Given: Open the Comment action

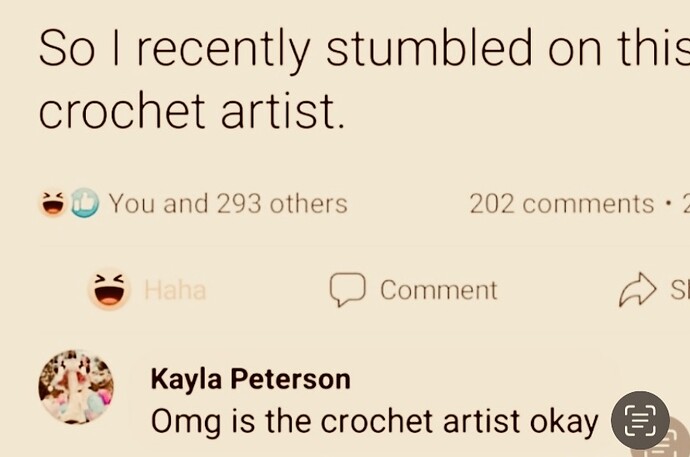Looking at the screenshot, I should point(414,290).
